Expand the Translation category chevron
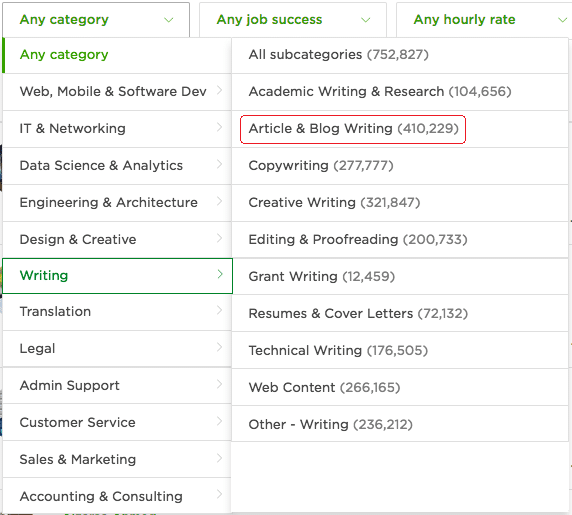 pyautogui.click(x=219, y=310)
